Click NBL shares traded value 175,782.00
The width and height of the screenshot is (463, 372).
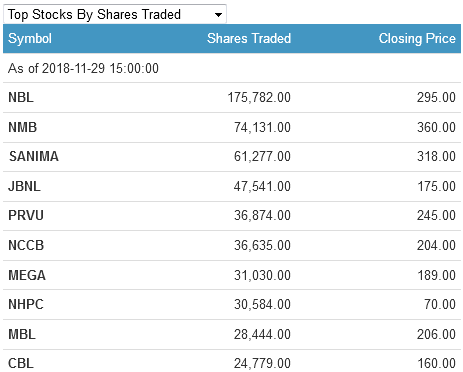[x=259, y=97]
